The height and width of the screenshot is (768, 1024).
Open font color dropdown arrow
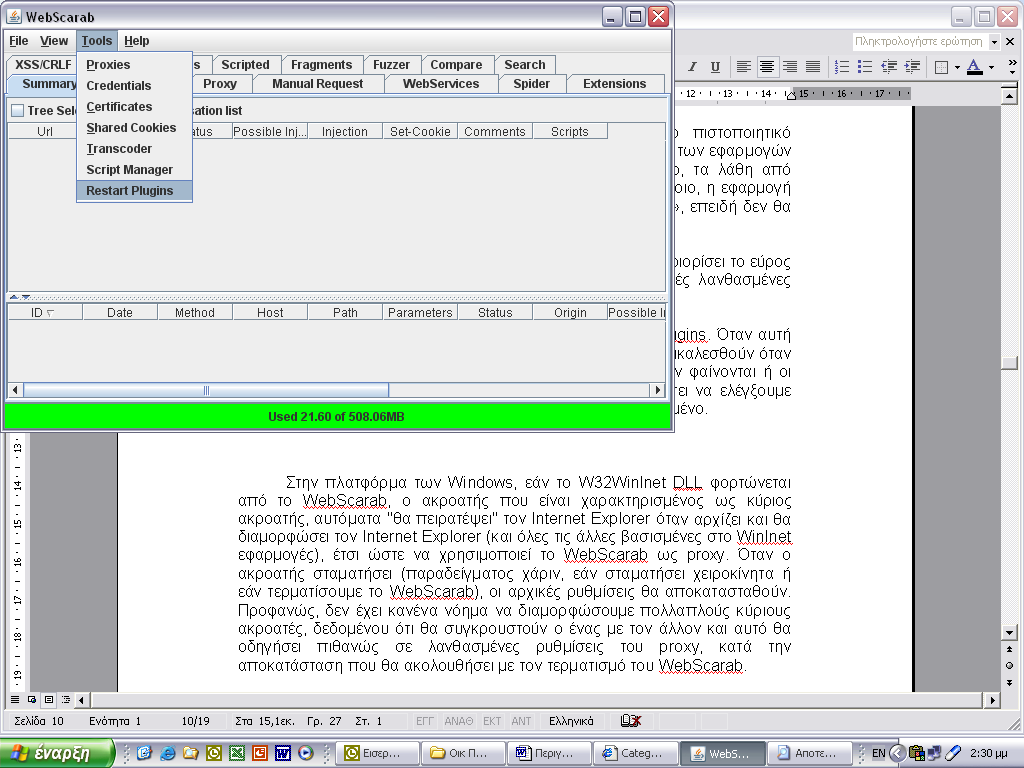coord(991,67)
